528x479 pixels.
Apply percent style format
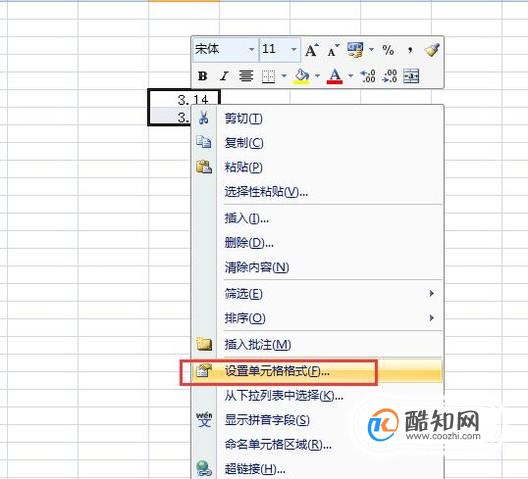(x=388, y=50)
